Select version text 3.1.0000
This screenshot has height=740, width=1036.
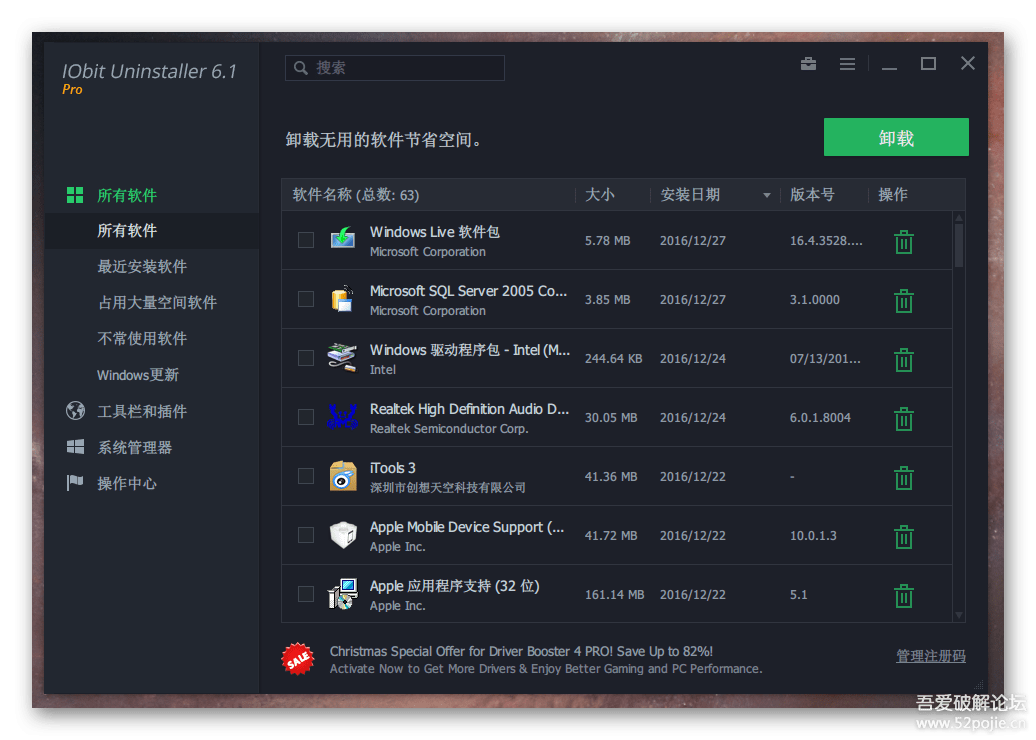coord(815,299)
